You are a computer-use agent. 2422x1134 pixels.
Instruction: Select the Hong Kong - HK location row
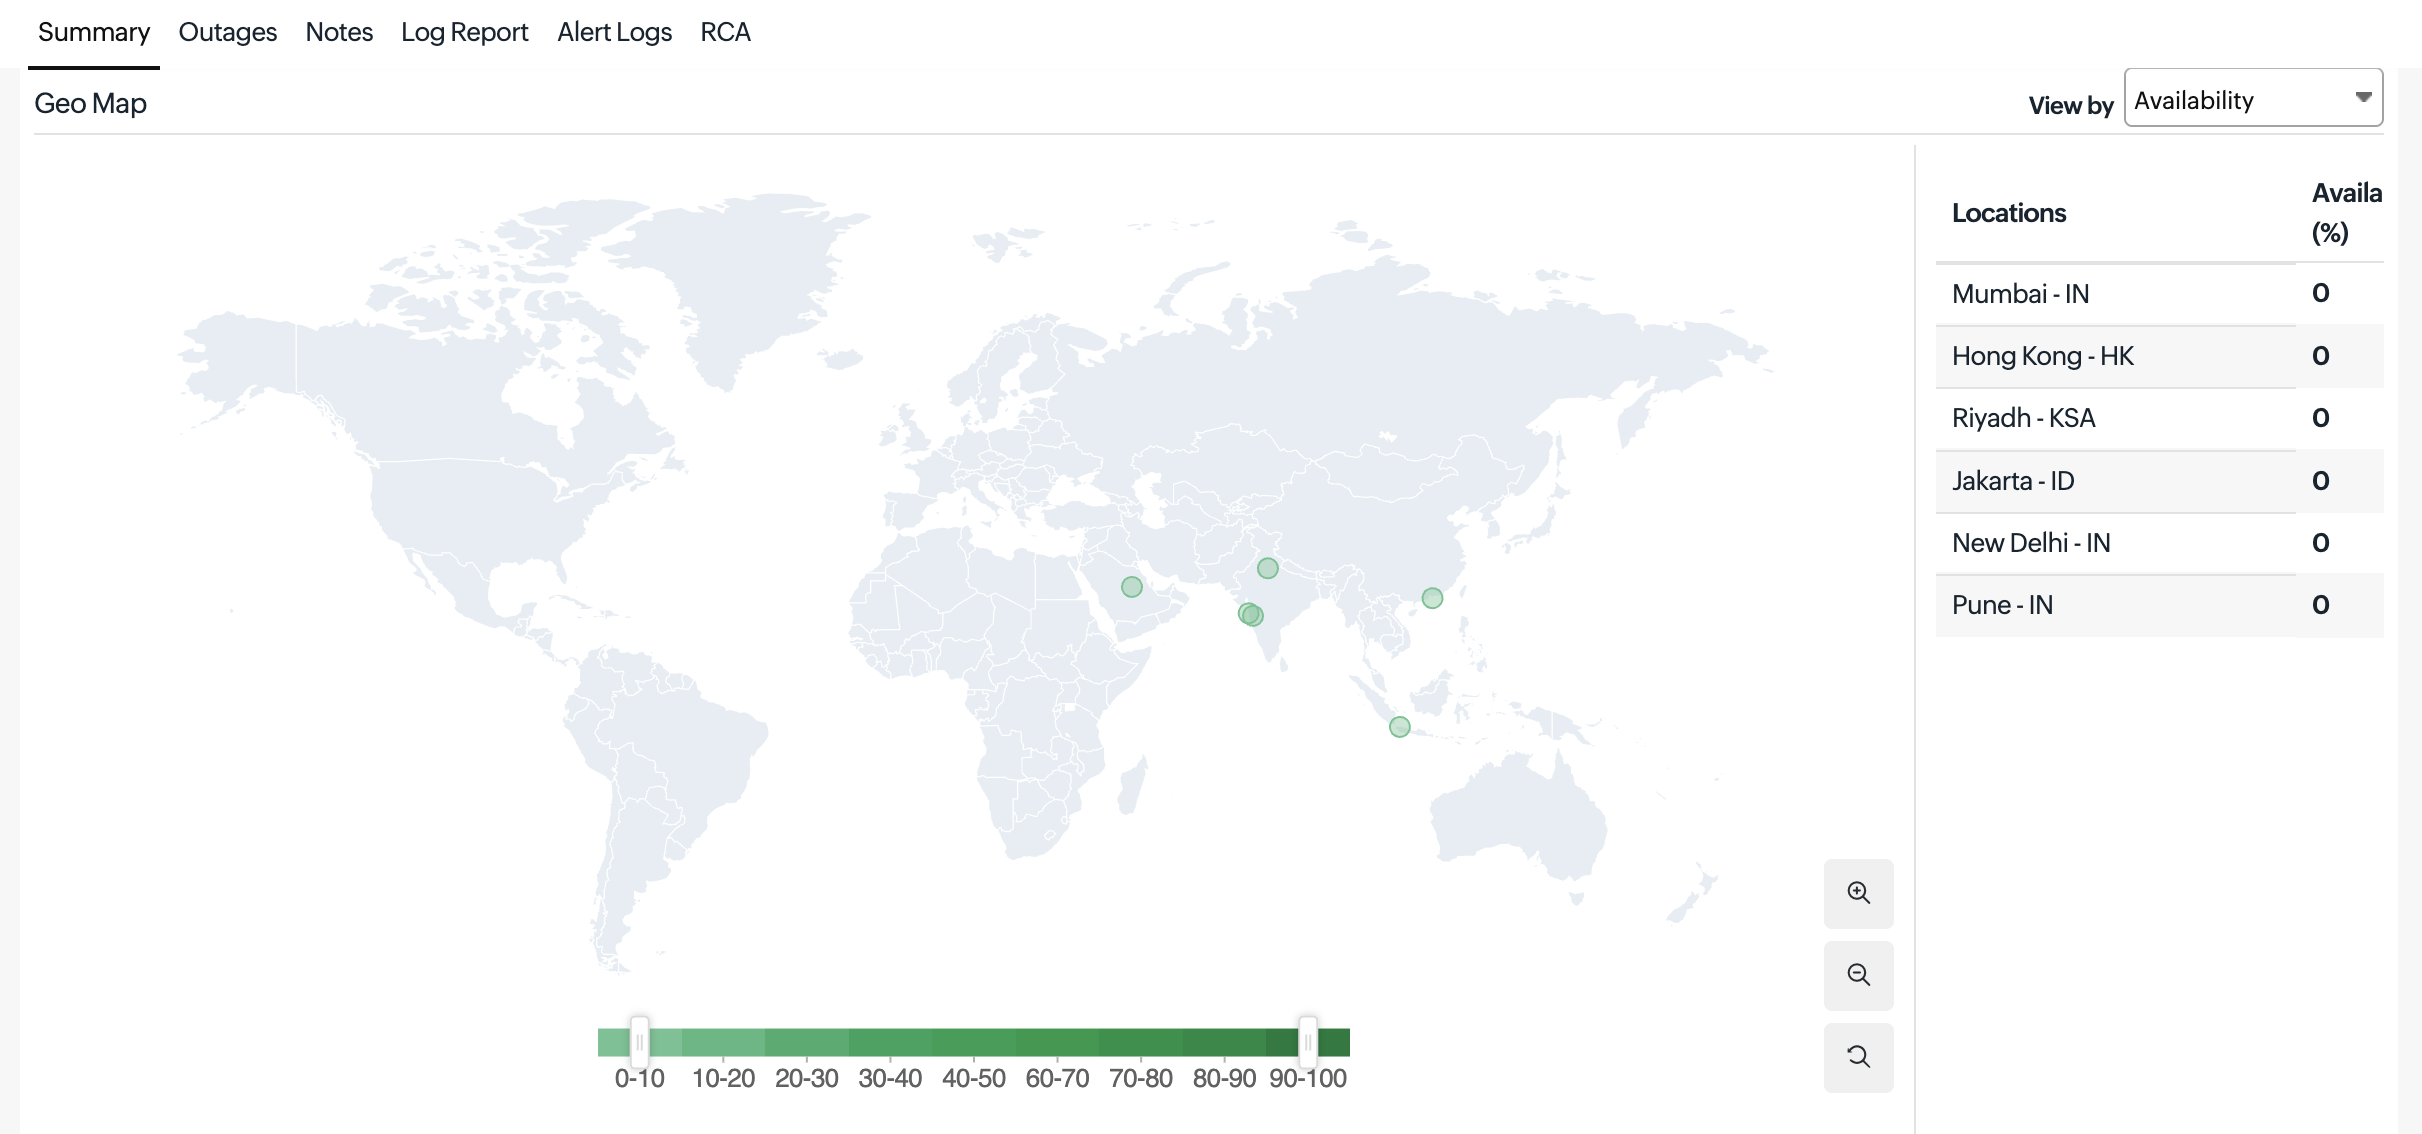pos(2042,356)
